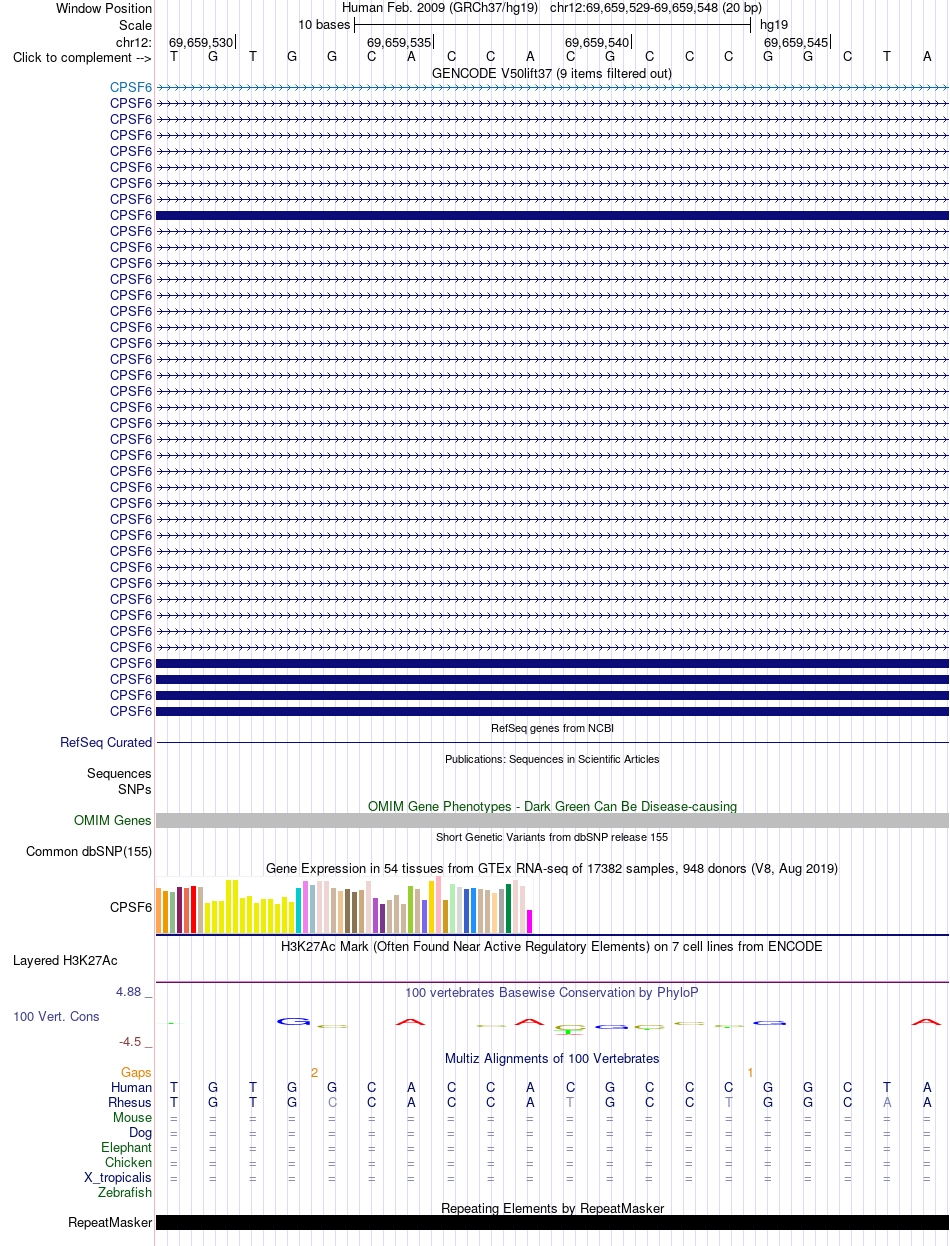
Task: Click the Sequences track label
Action: click(x=119, y=774)
